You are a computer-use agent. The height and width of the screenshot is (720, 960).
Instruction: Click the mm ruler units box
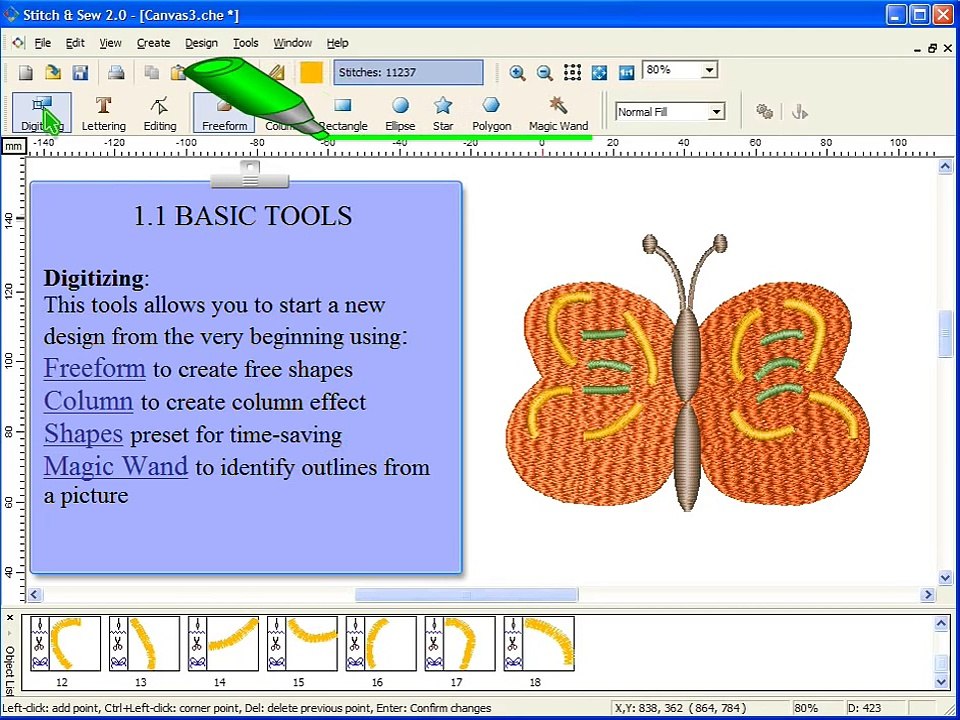[13, 146]
